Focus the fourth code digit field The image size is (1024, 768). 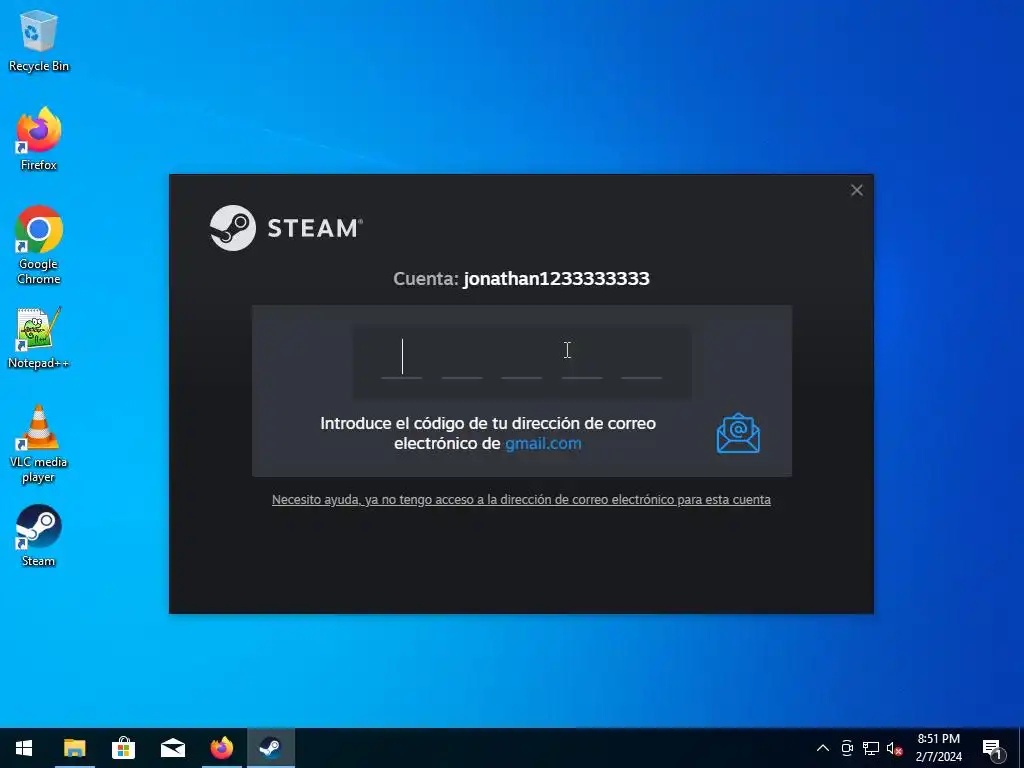[582, 358]
